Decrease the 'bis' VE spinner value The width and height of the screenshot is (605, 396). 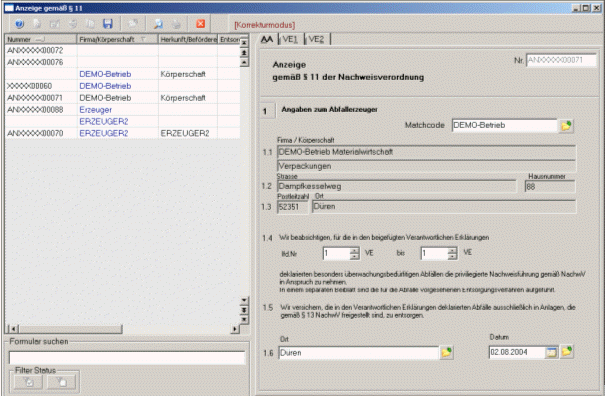(452, 257)
